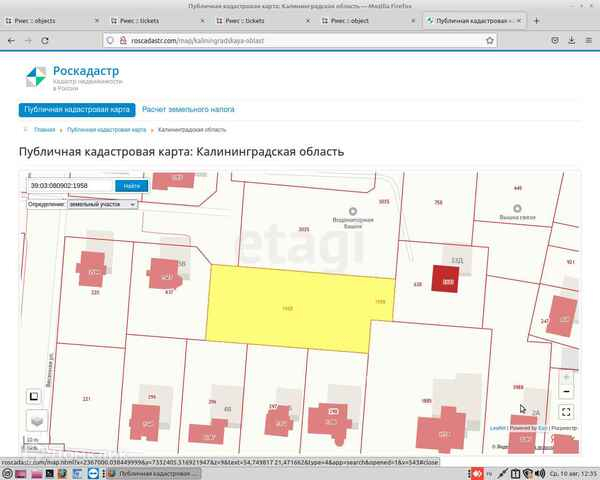Click the Роскадастр site title text

[86, 71]
